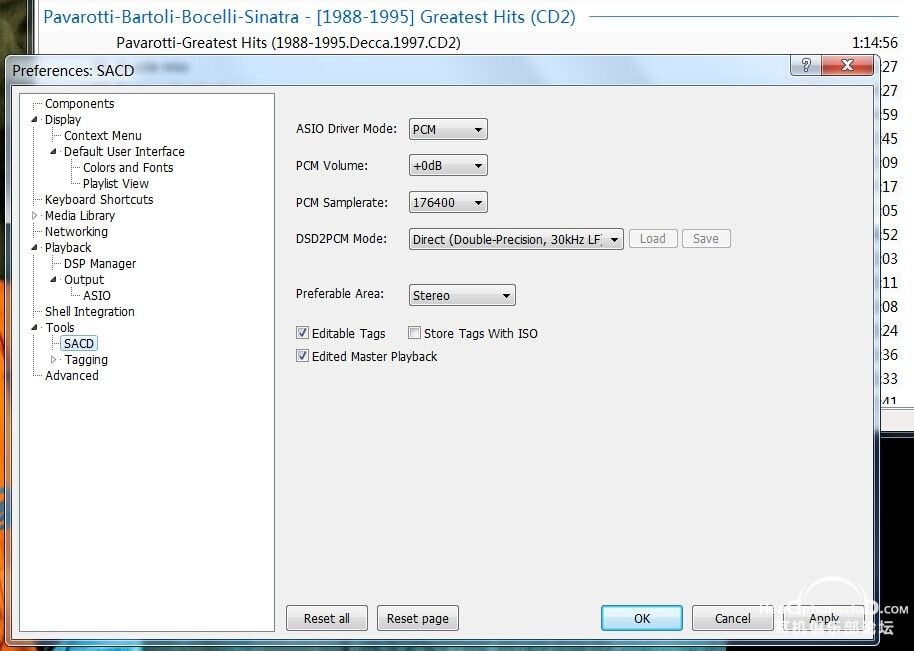Click the Cancel button

(733, 618)
